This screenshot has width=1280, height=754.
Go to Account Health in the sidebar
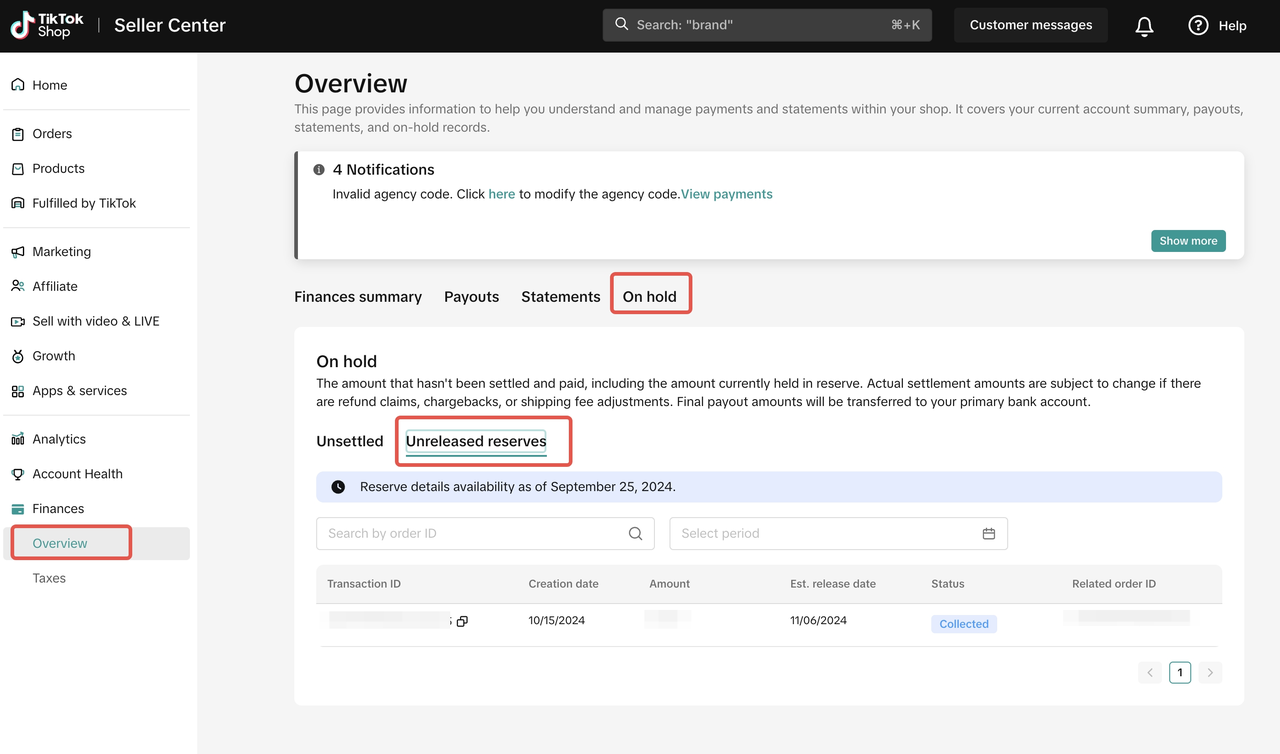[x=77, y=474]
